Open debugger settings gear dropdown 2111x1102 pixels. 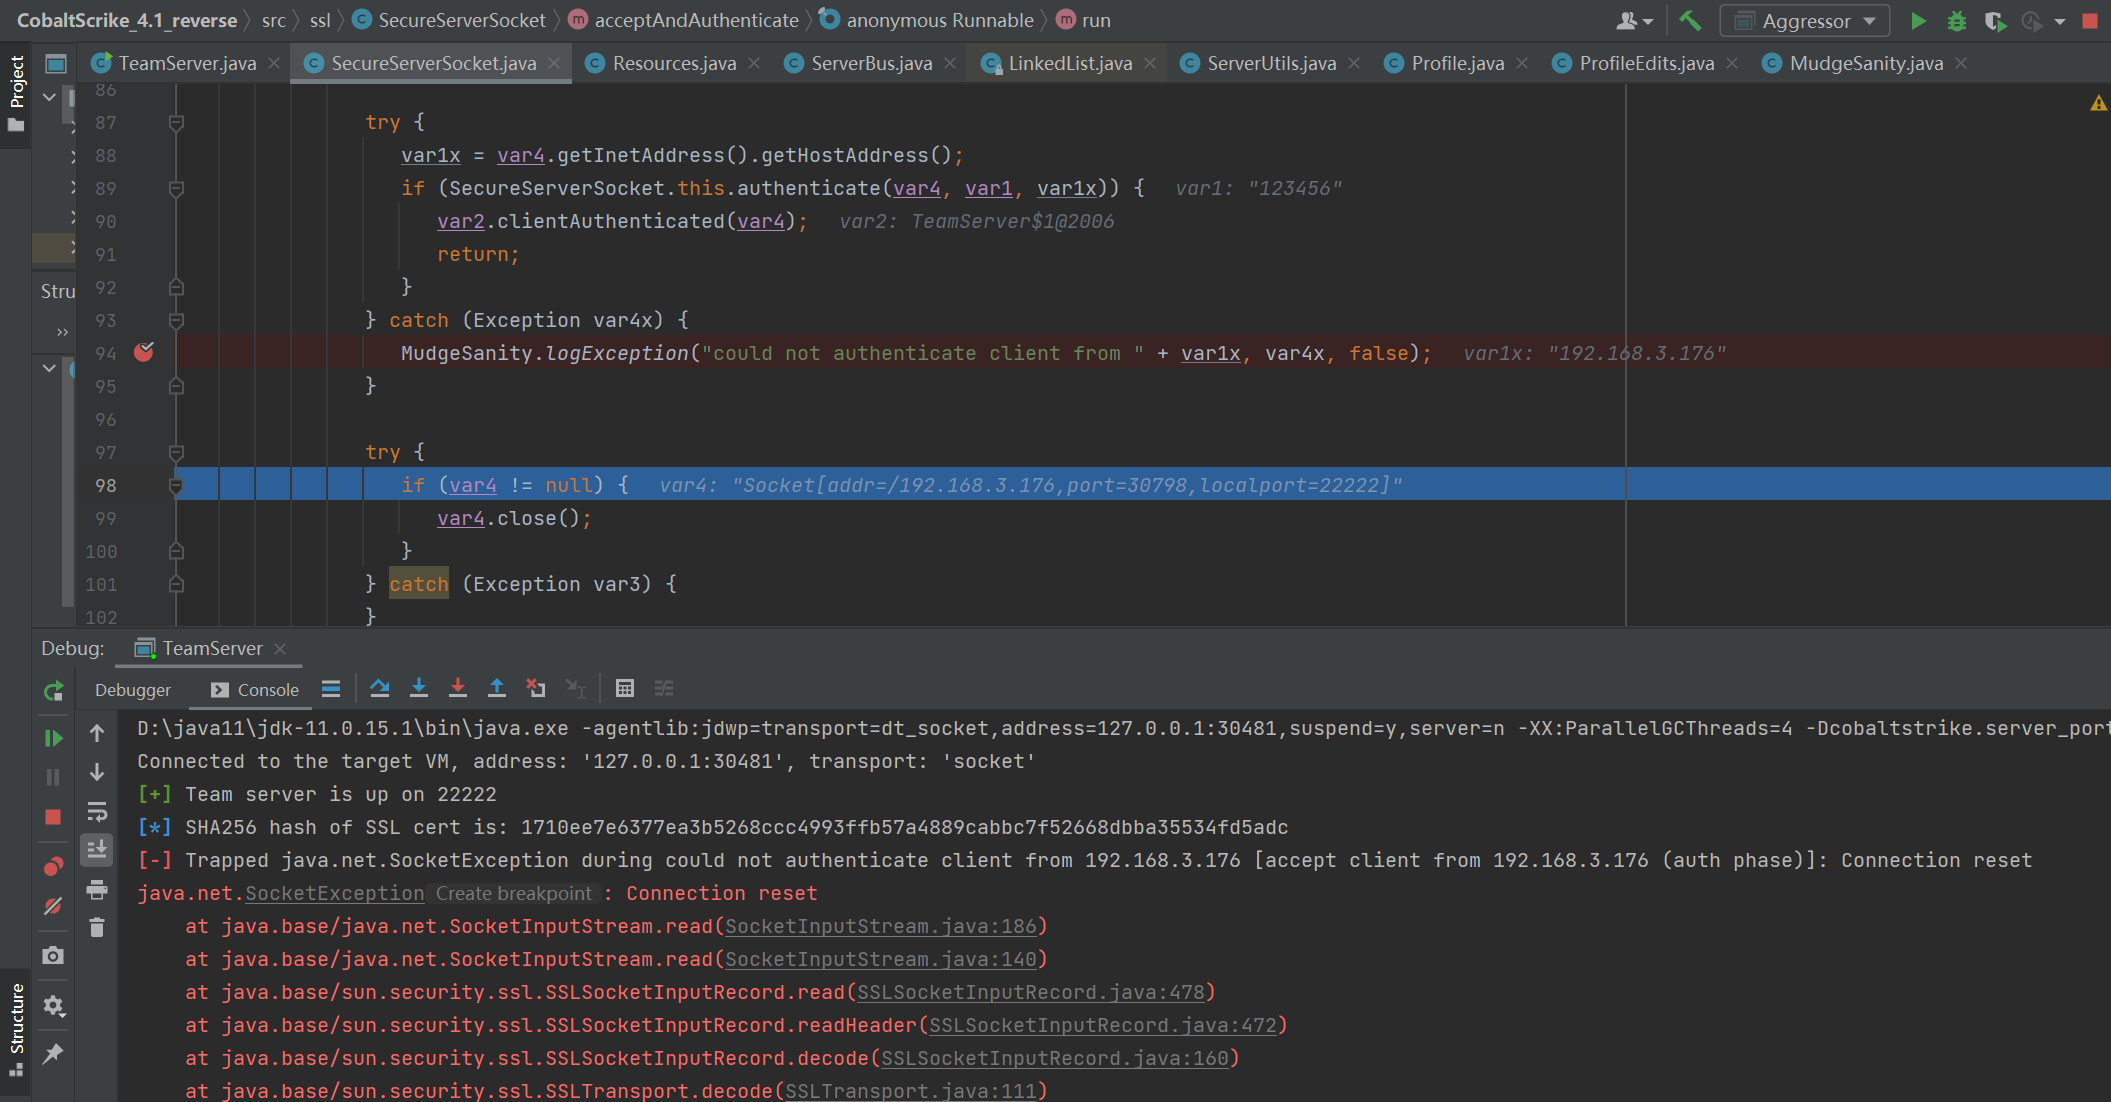pyautogui.click(x=54, y=1005)
